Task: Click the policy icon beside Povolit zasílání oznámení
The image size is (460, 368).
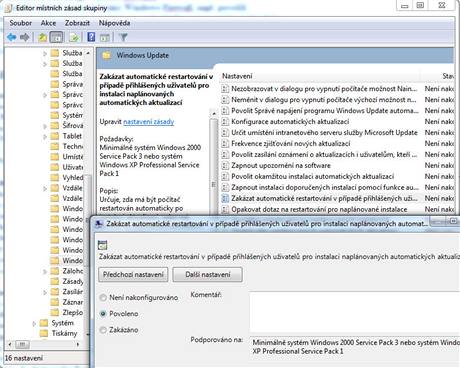Action: point(225,155)
